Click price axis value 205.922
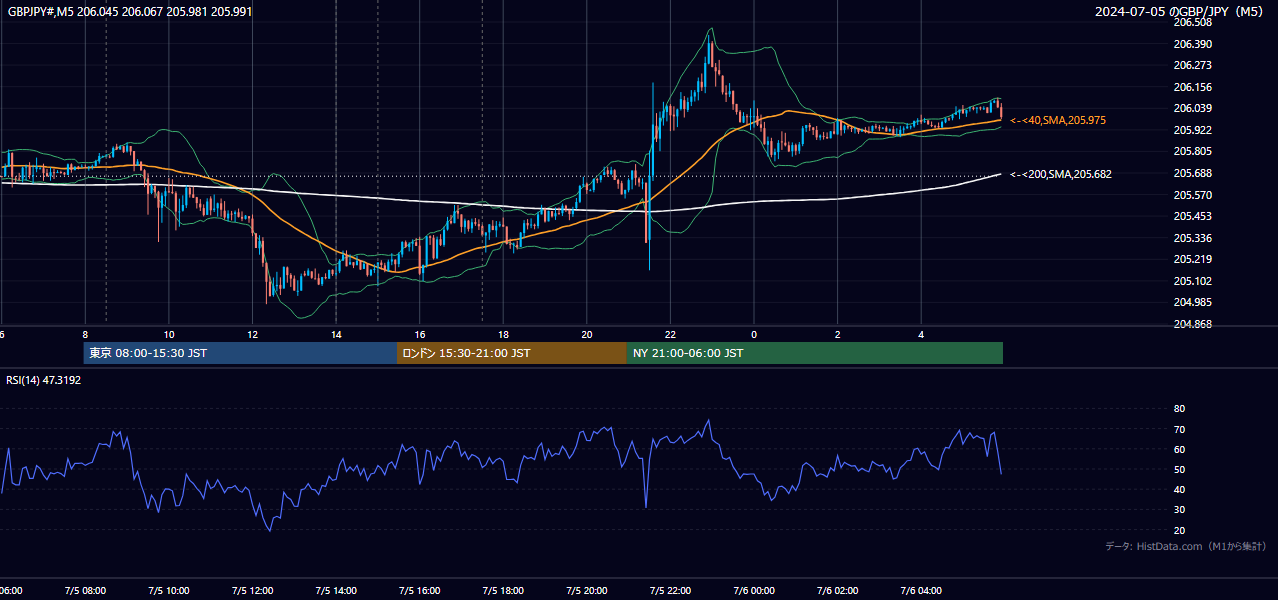Viewport: 1278px width, 600px height. [x=1192, y=130]
